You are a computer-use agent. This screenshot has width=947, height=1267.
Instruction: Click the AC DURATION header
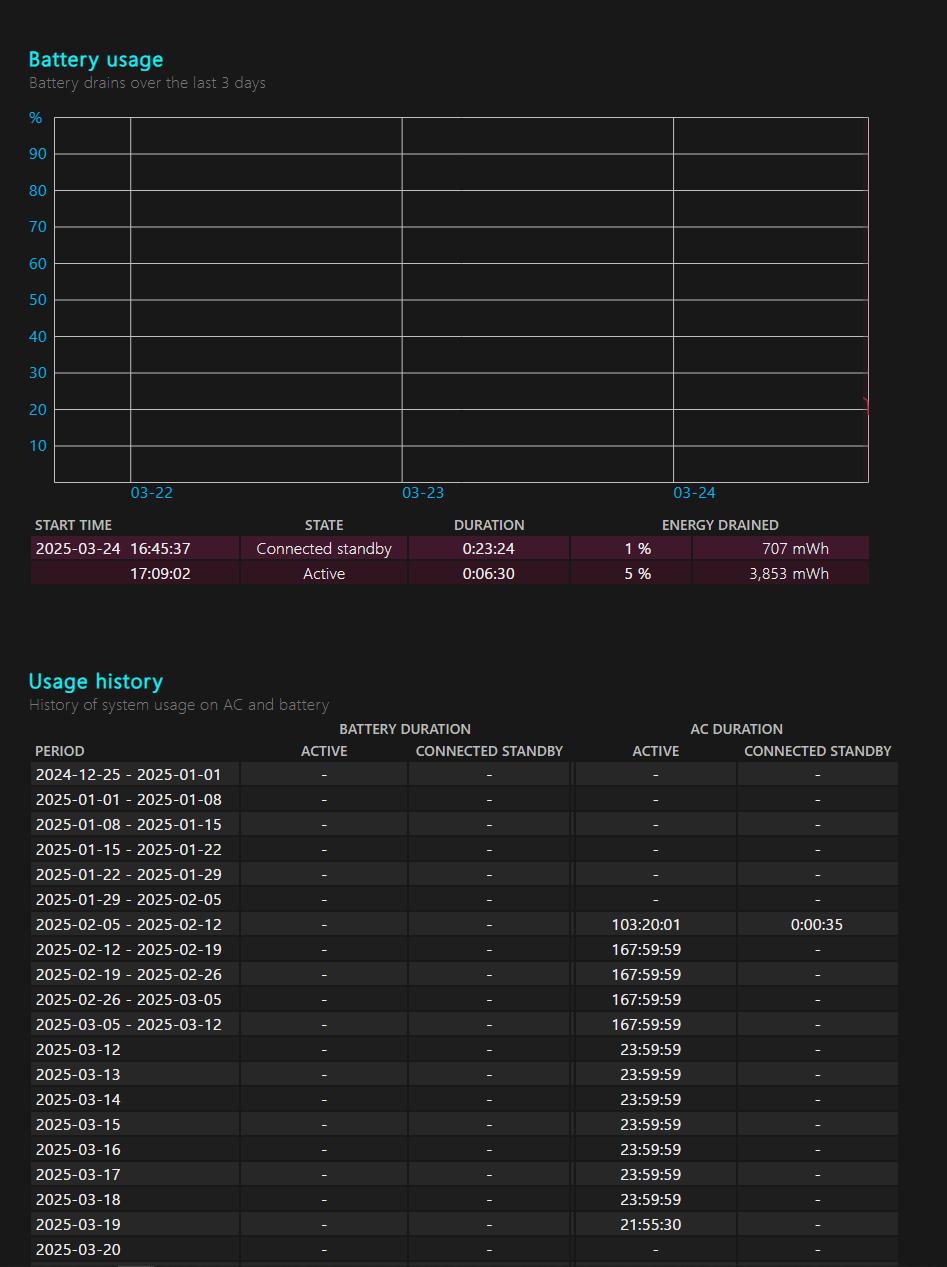737,729
